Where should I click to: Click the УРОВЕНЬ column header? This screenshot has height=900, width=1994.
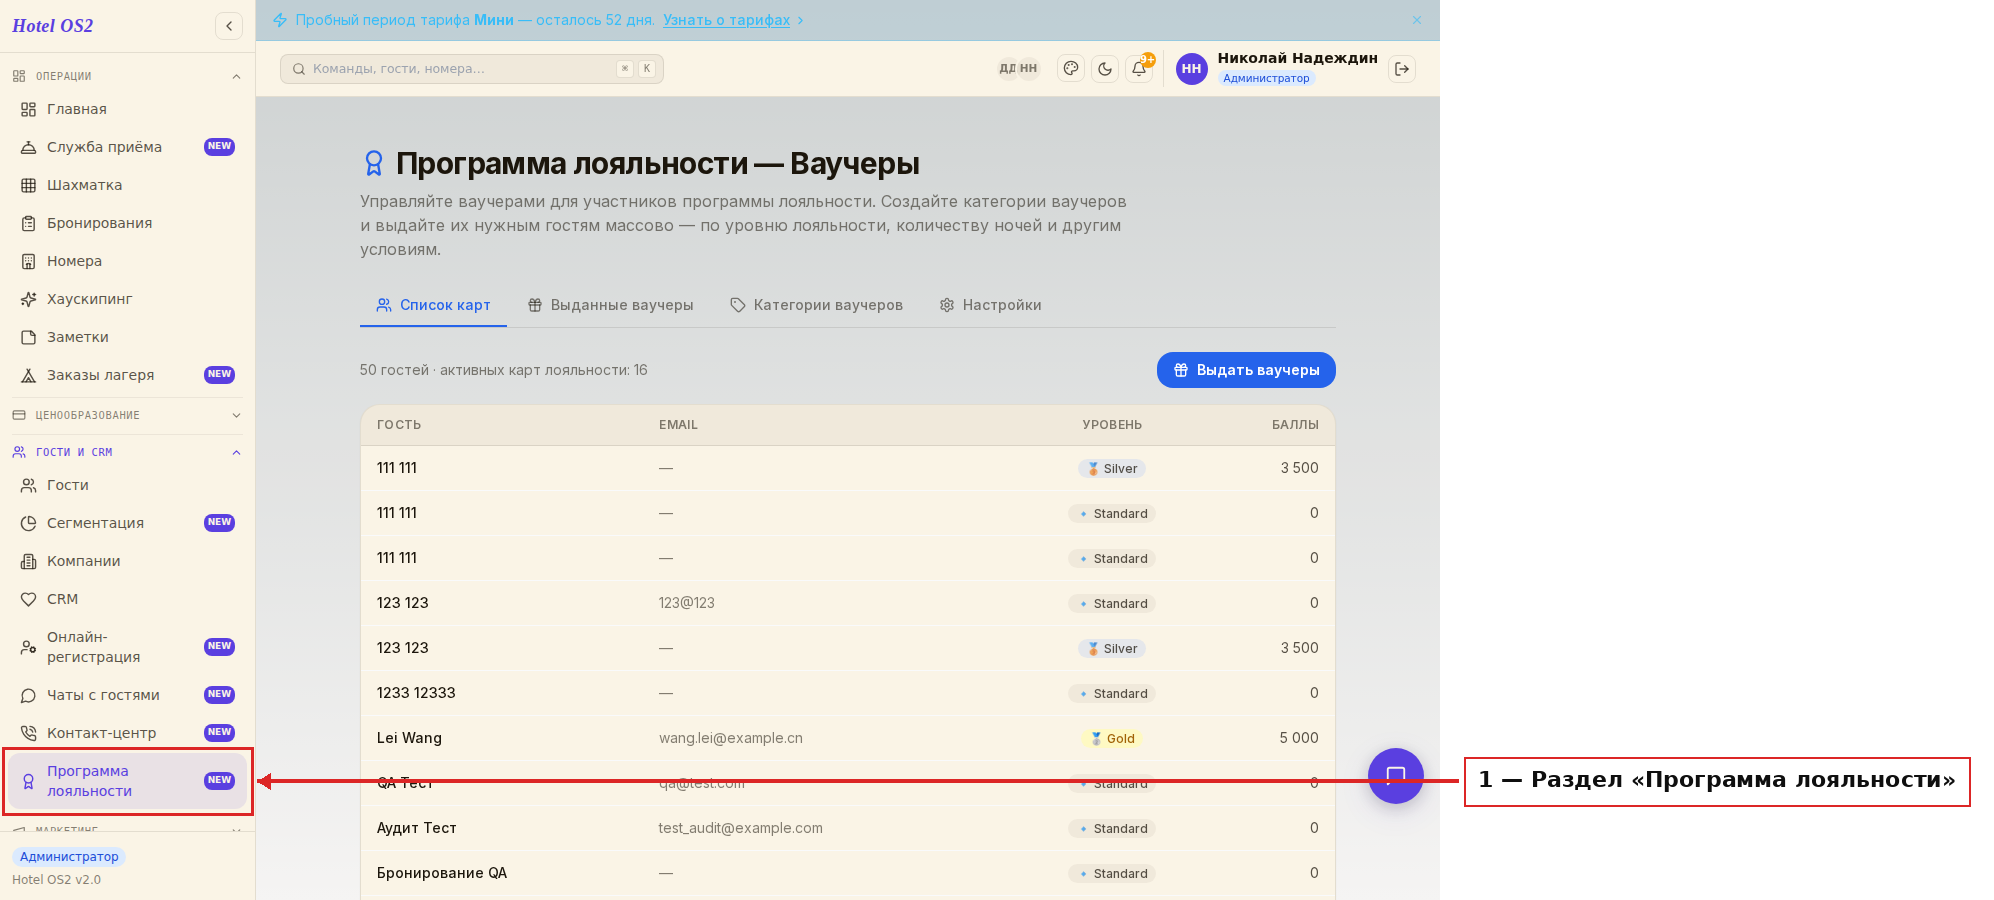[x=1112, y=425]
